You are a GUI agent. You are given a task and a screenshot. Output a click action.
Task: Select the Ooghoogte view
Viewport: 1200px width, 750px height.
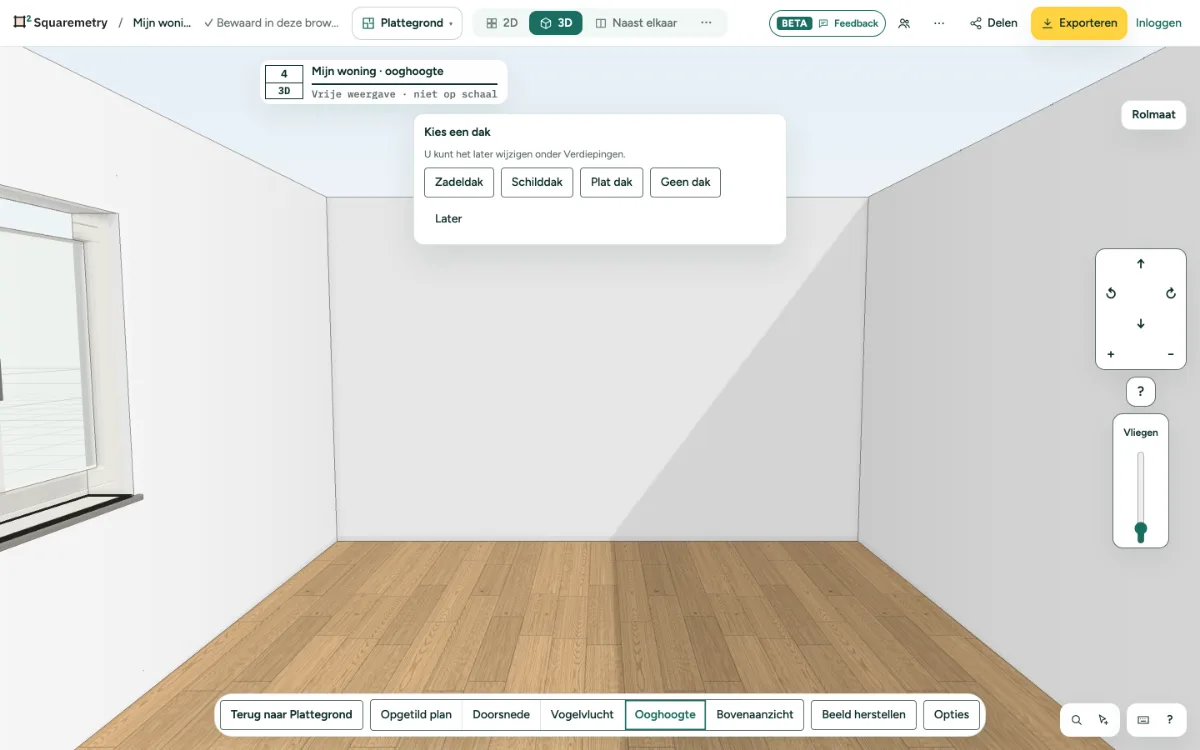coord(665,715)
